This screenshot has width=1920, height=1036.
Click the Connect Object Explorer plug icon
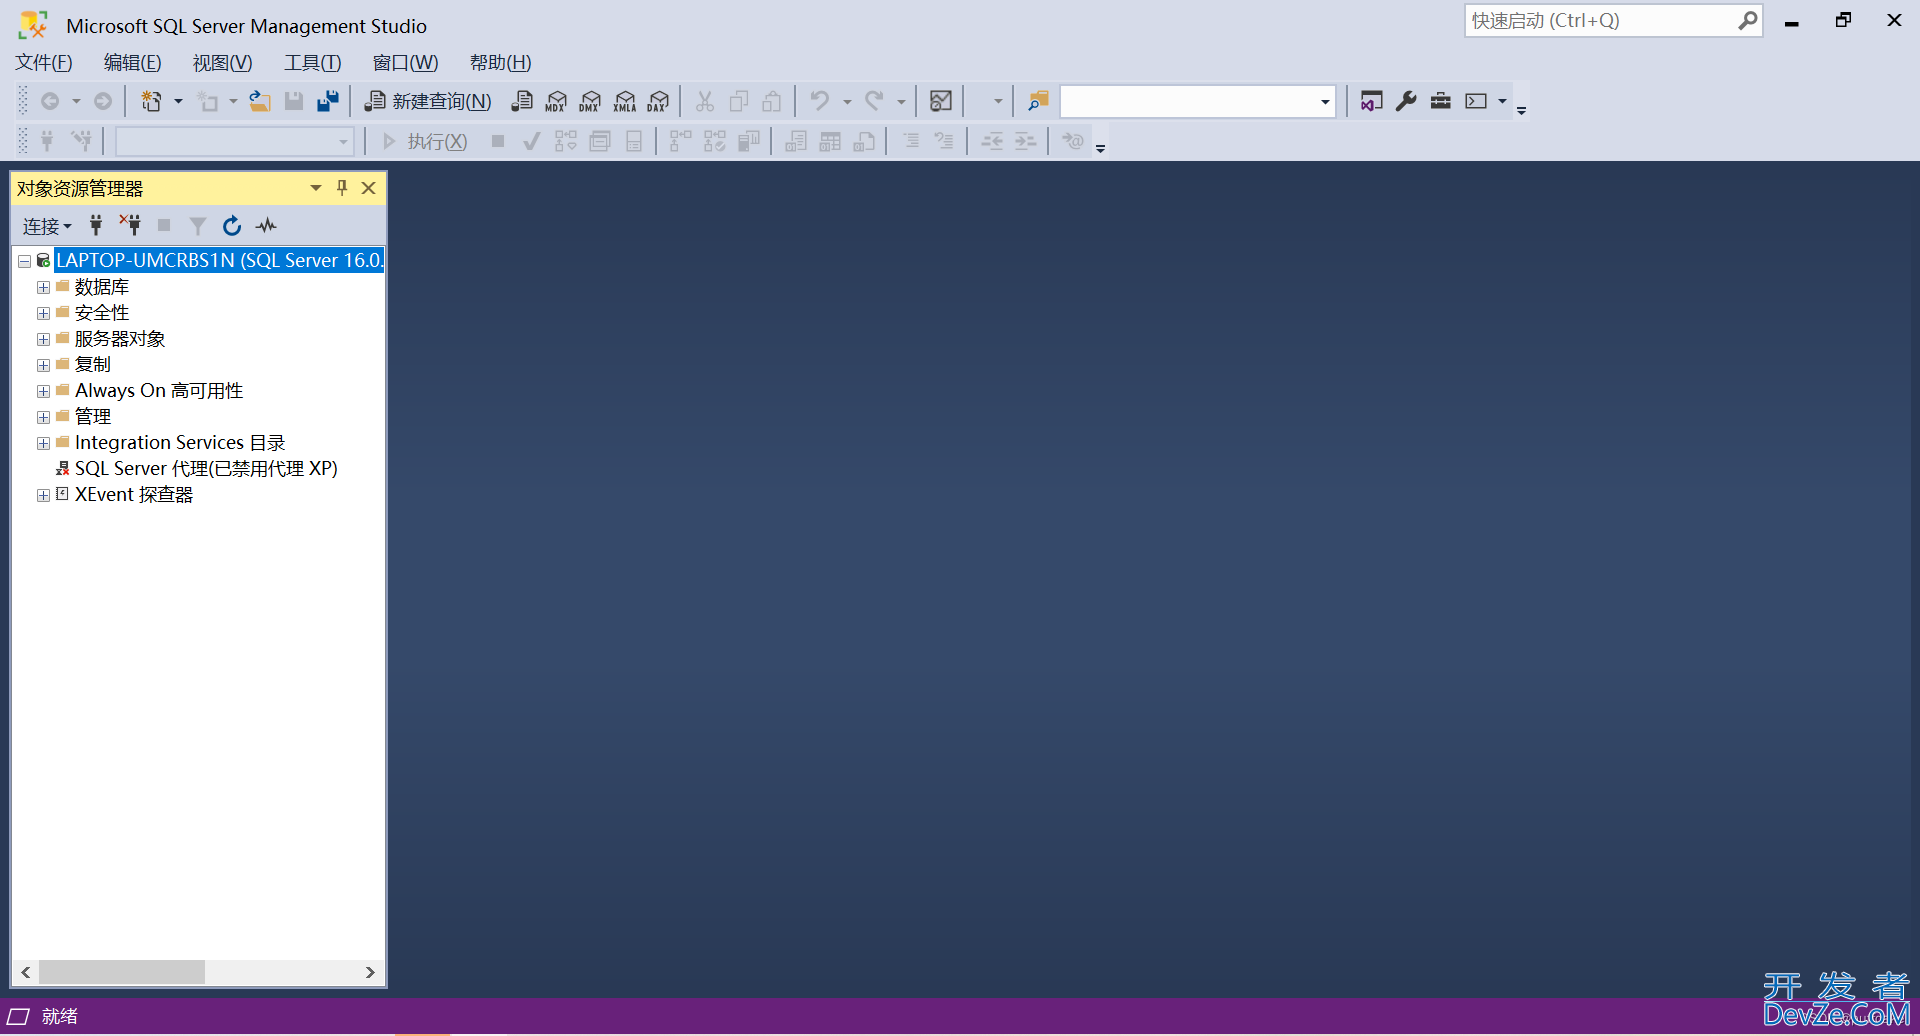[96, 225]
